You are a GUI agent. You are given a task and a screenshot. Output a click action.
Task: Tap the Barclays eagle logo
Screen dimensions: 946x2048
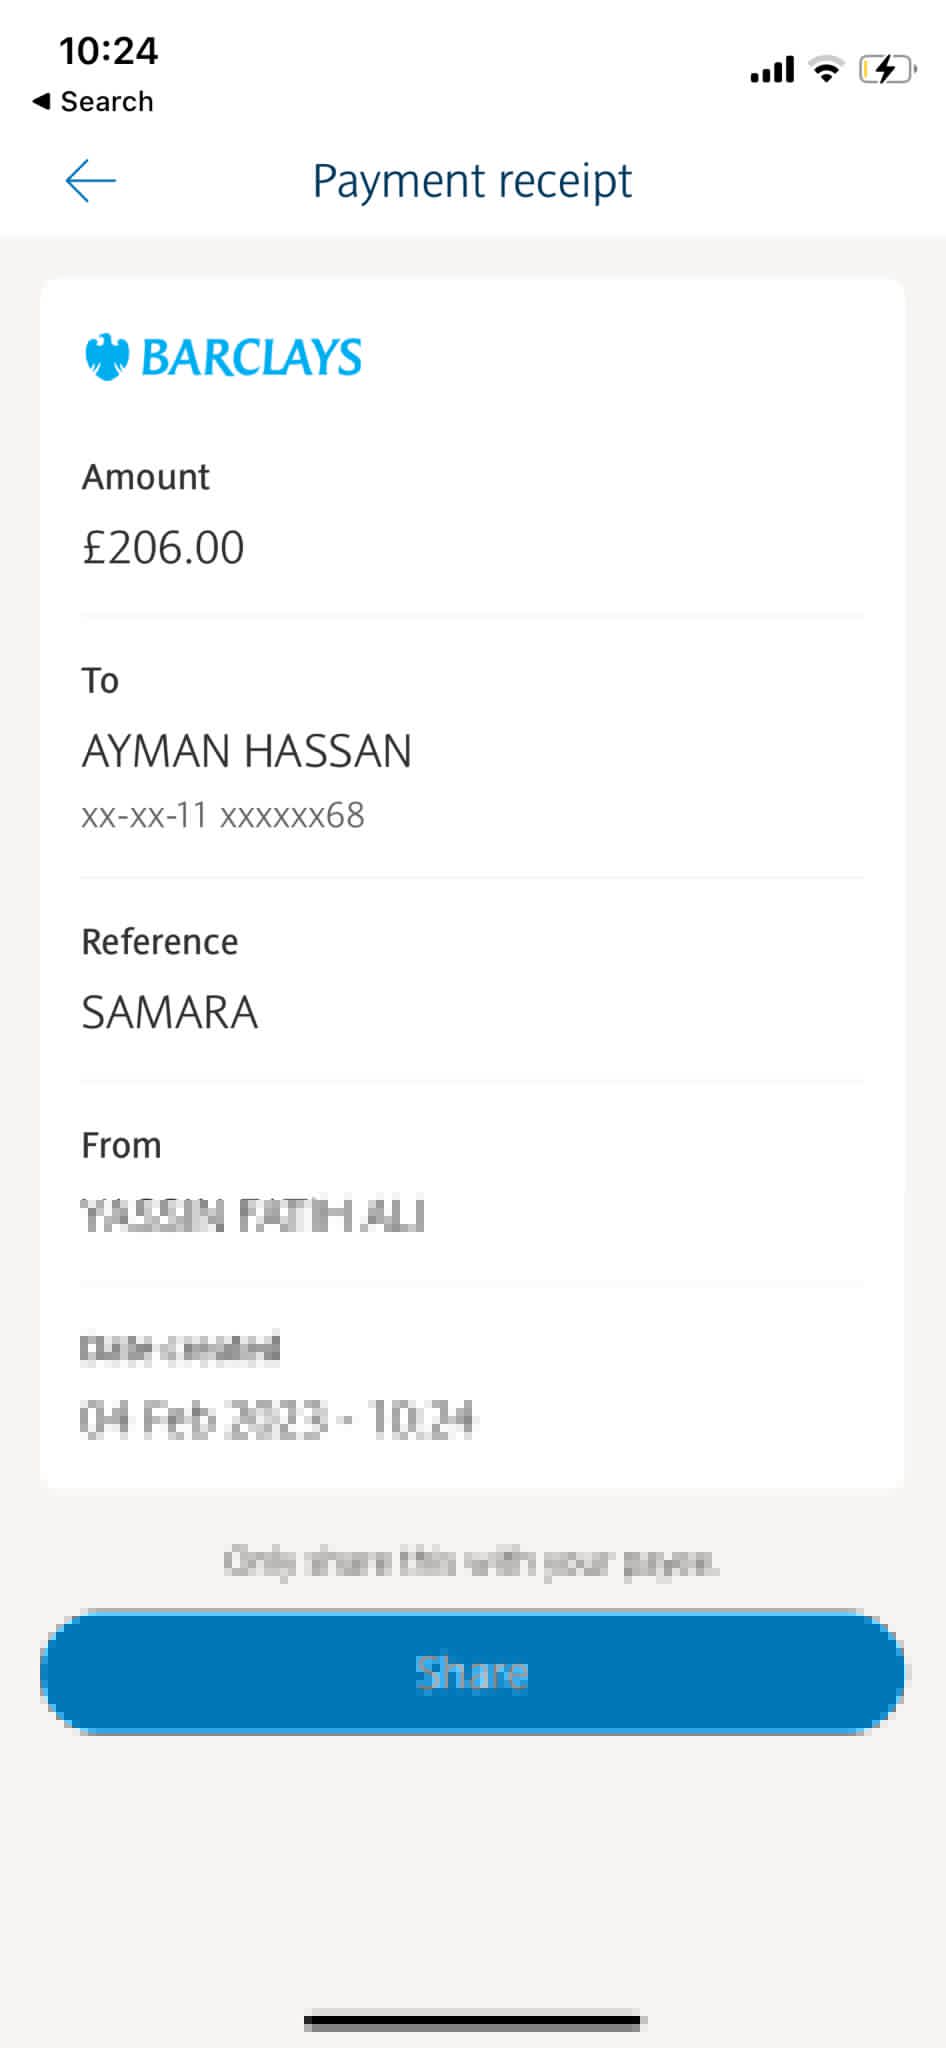107,357
